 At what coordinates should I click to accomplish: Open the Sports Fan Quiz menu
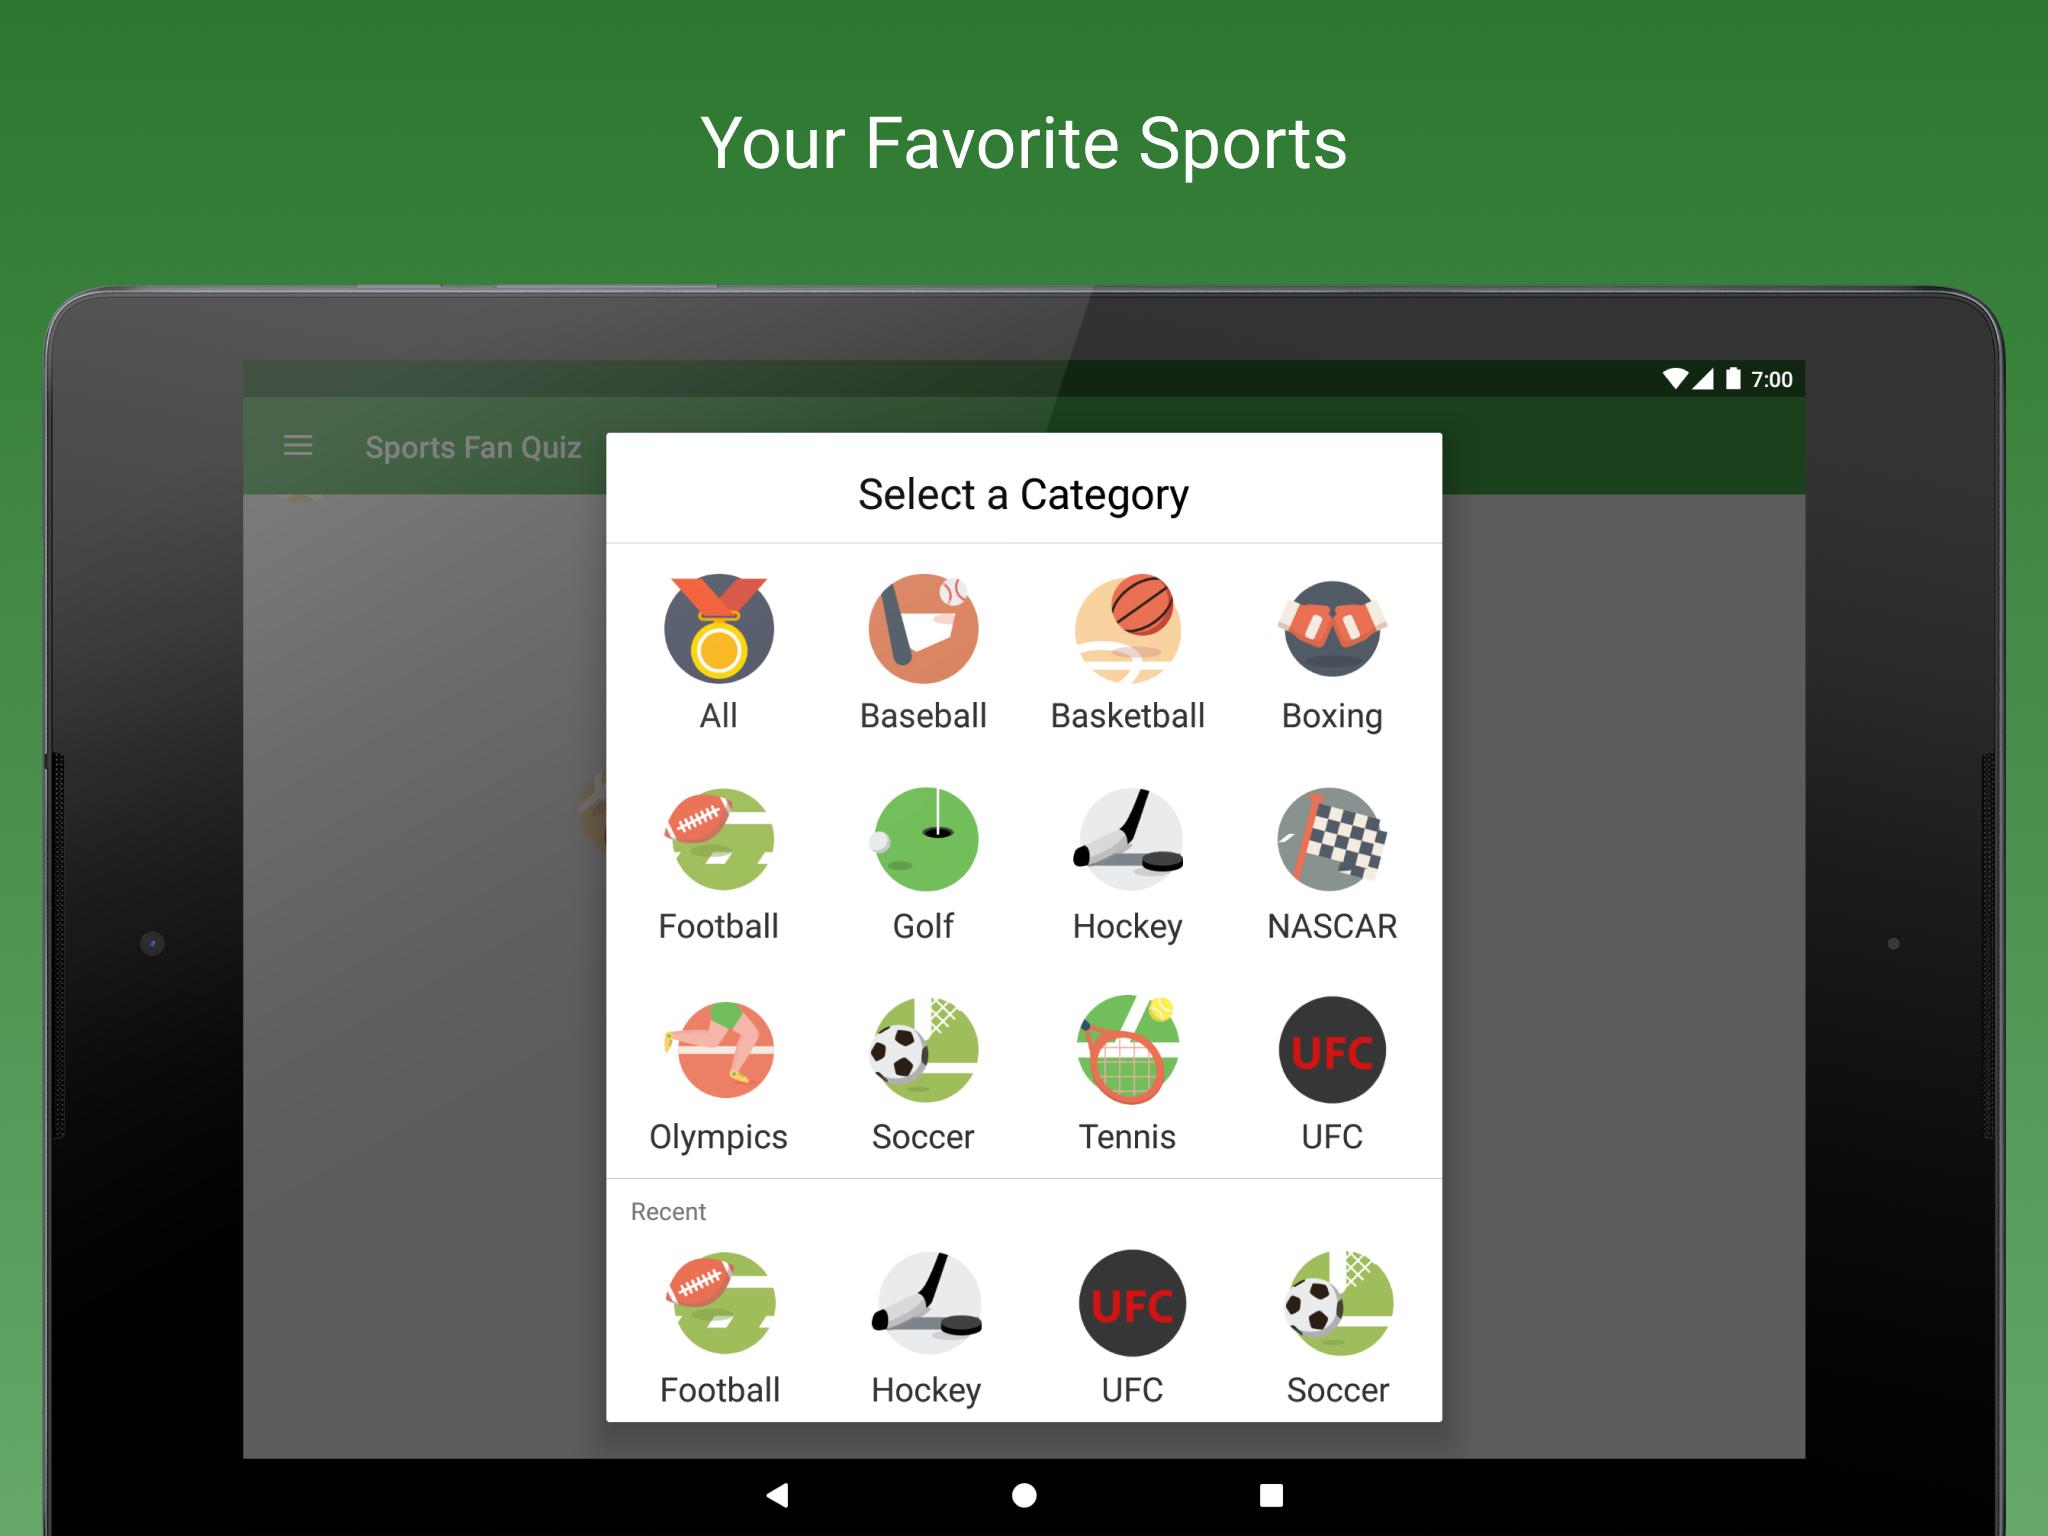(x=297, y=445)
